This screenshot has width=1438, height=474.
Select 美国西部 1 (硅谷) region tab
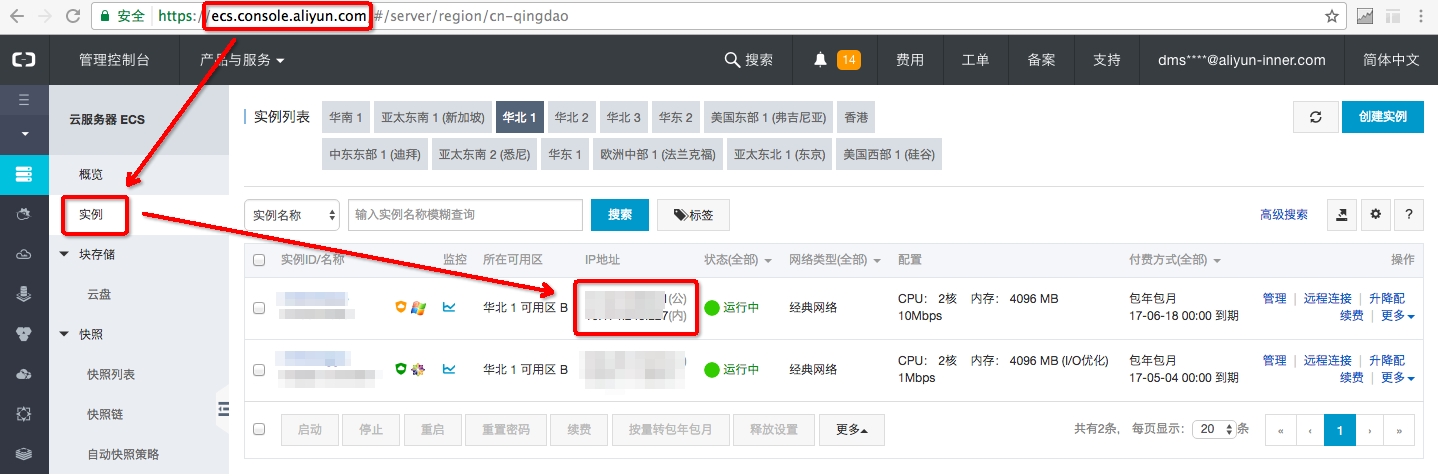coord(888,155)
